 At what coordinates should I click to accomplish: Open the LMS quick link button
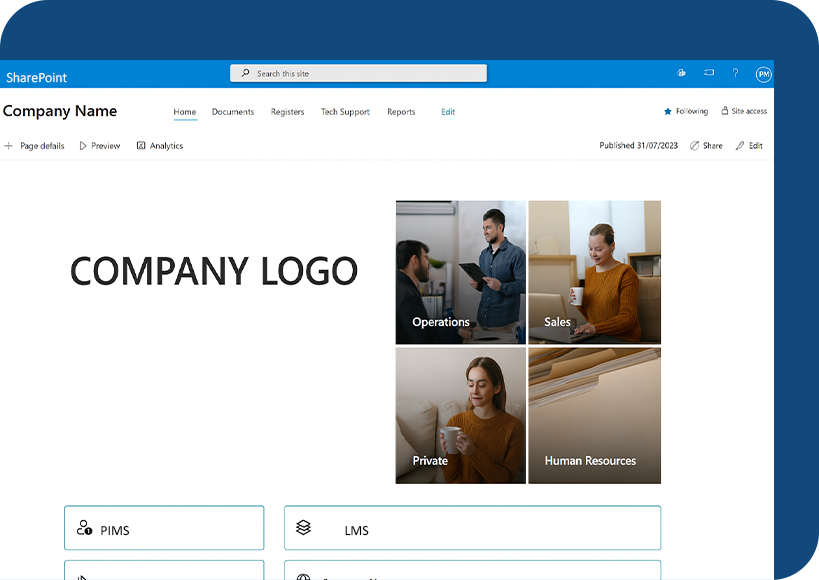pyautogui.click(x=472, y=528)
